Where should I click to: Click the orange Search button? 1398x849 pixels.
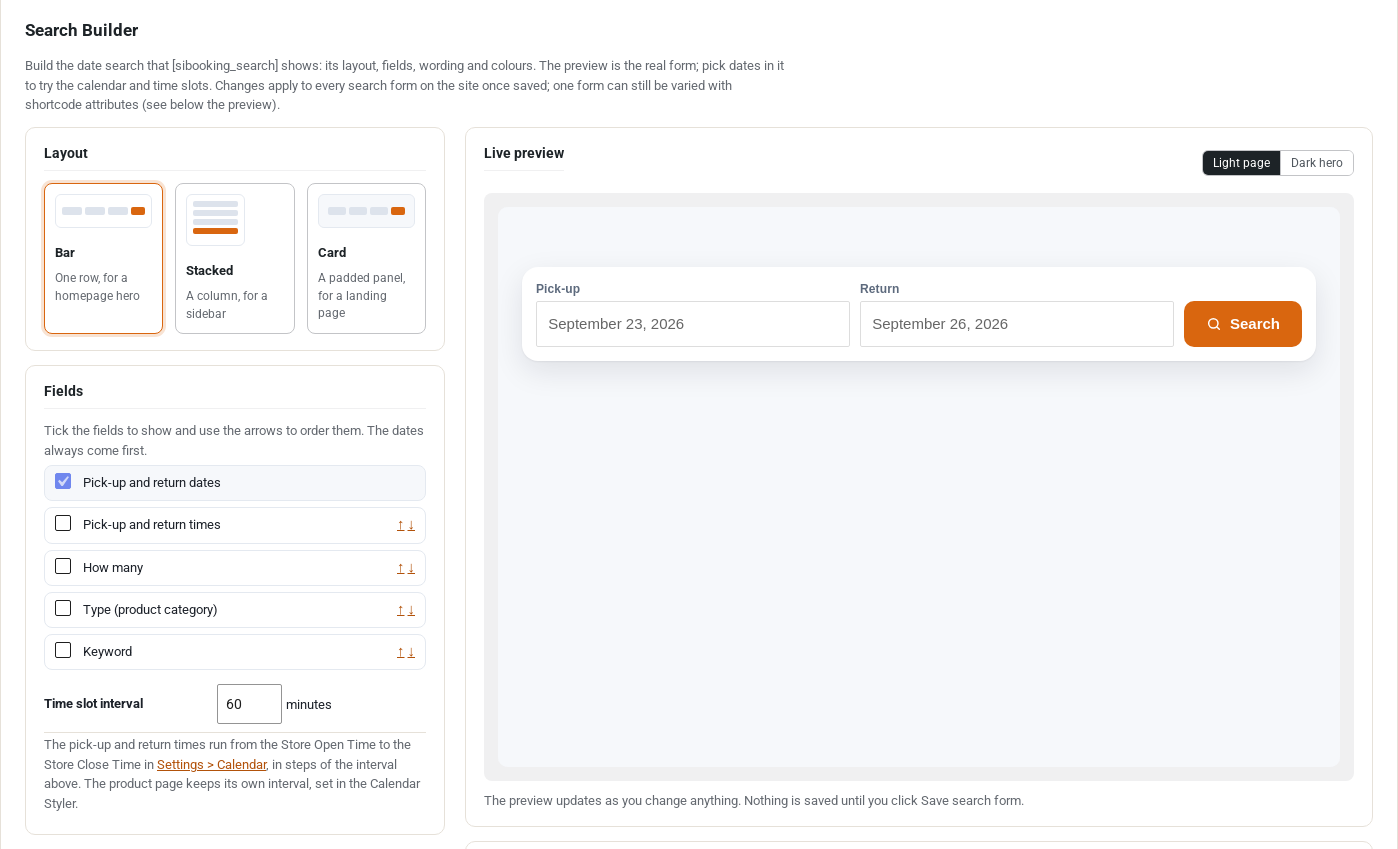(1243, 324)
